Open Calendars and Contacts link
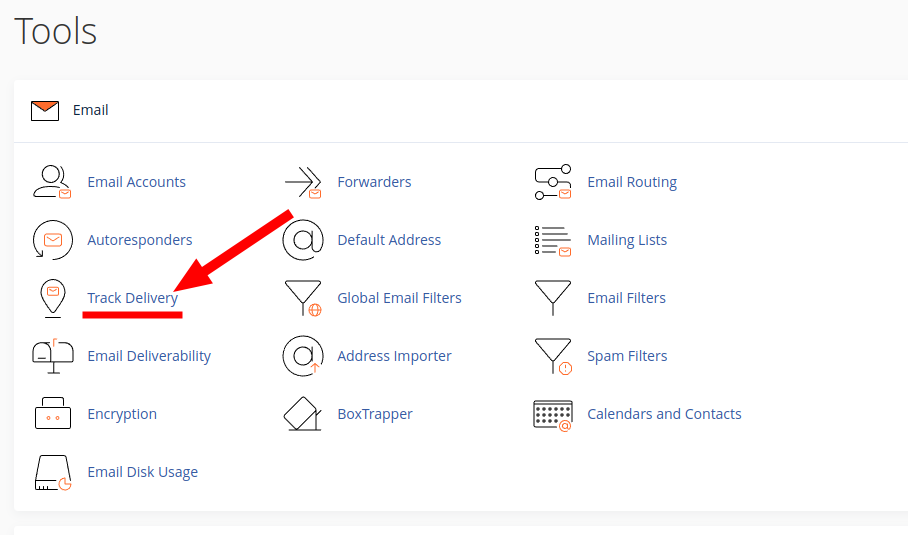Screen dimensions: 908x535 coord(664,414)
